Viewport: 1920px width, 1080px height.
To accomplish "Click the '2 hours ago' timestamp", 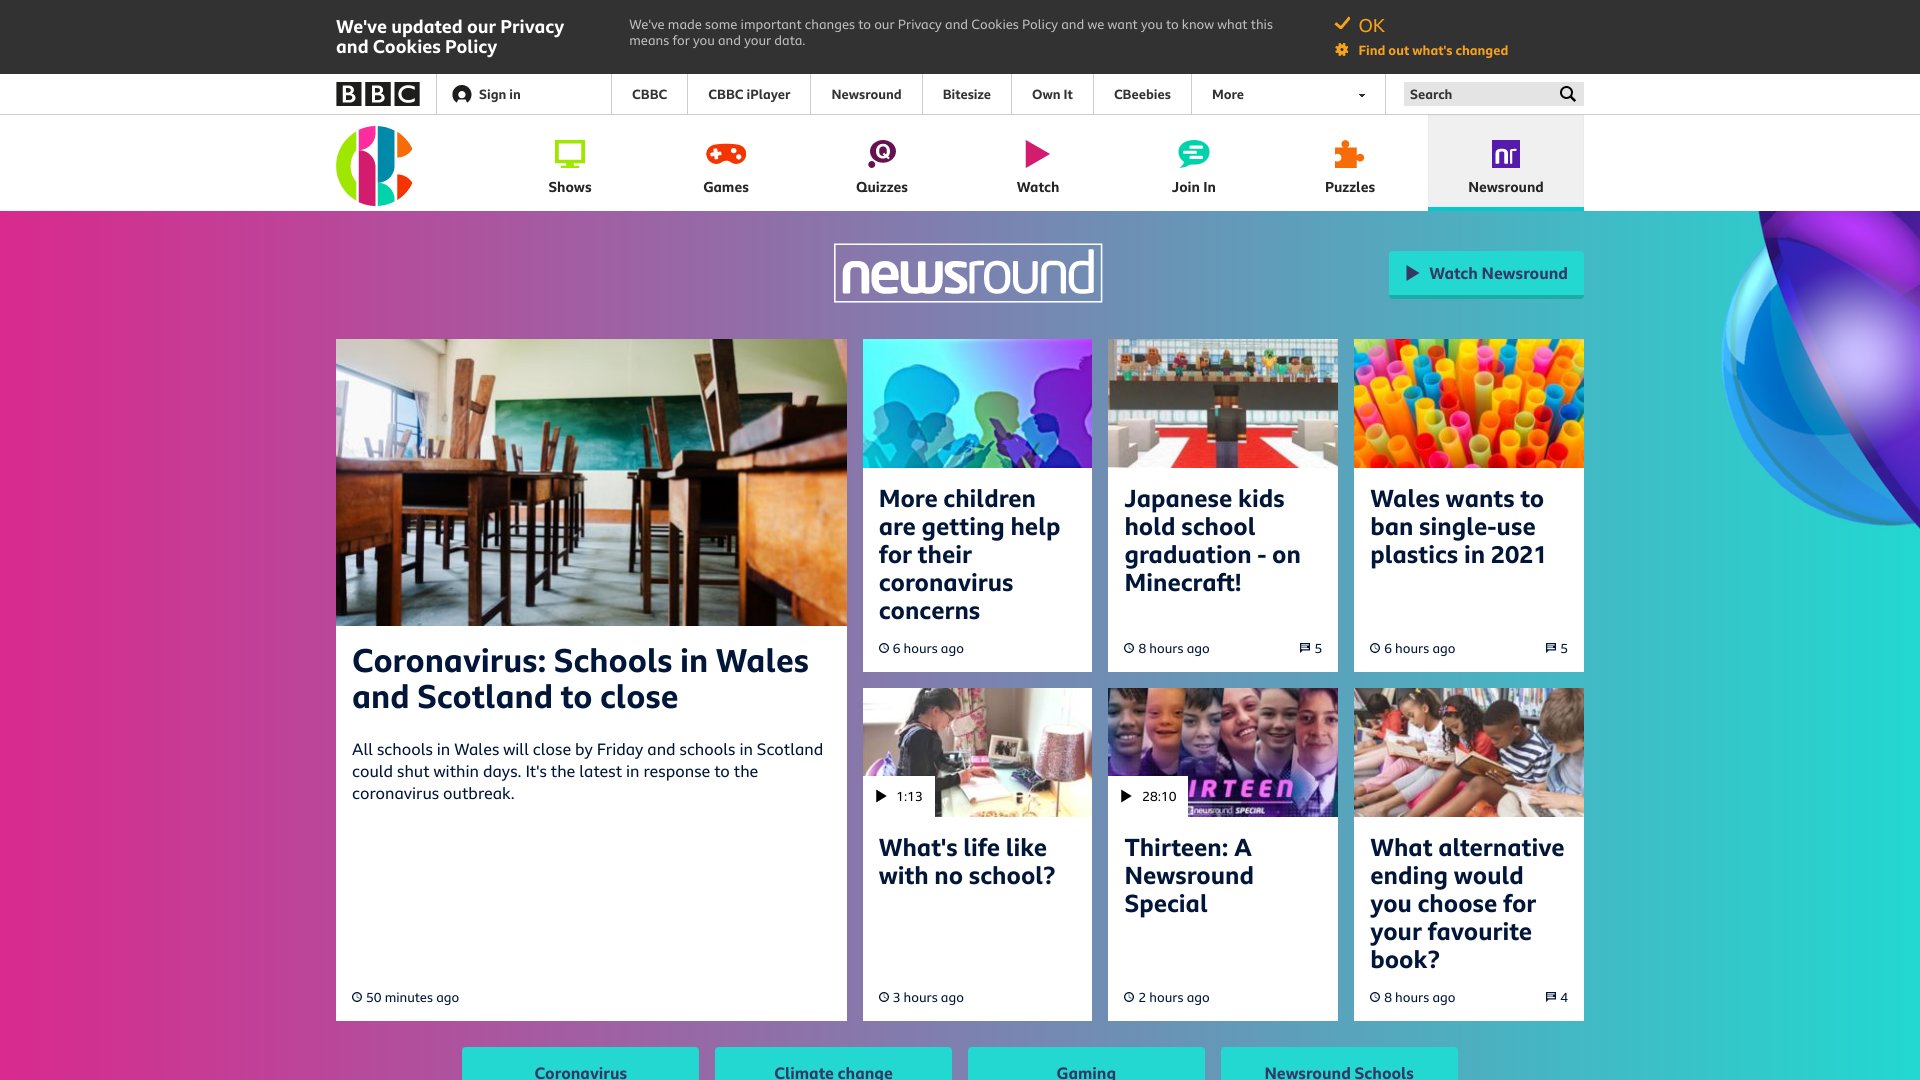I will point(1173,997).
